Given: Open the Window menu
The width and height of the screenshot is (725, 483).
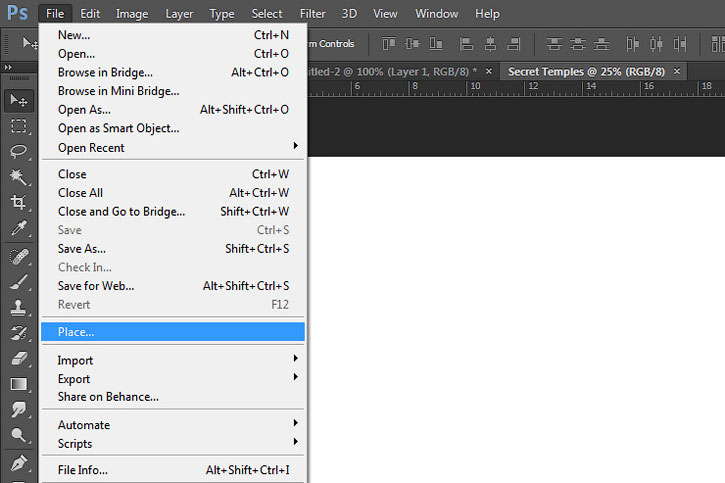Looking at the screenshot, I should tap(436, 14).
